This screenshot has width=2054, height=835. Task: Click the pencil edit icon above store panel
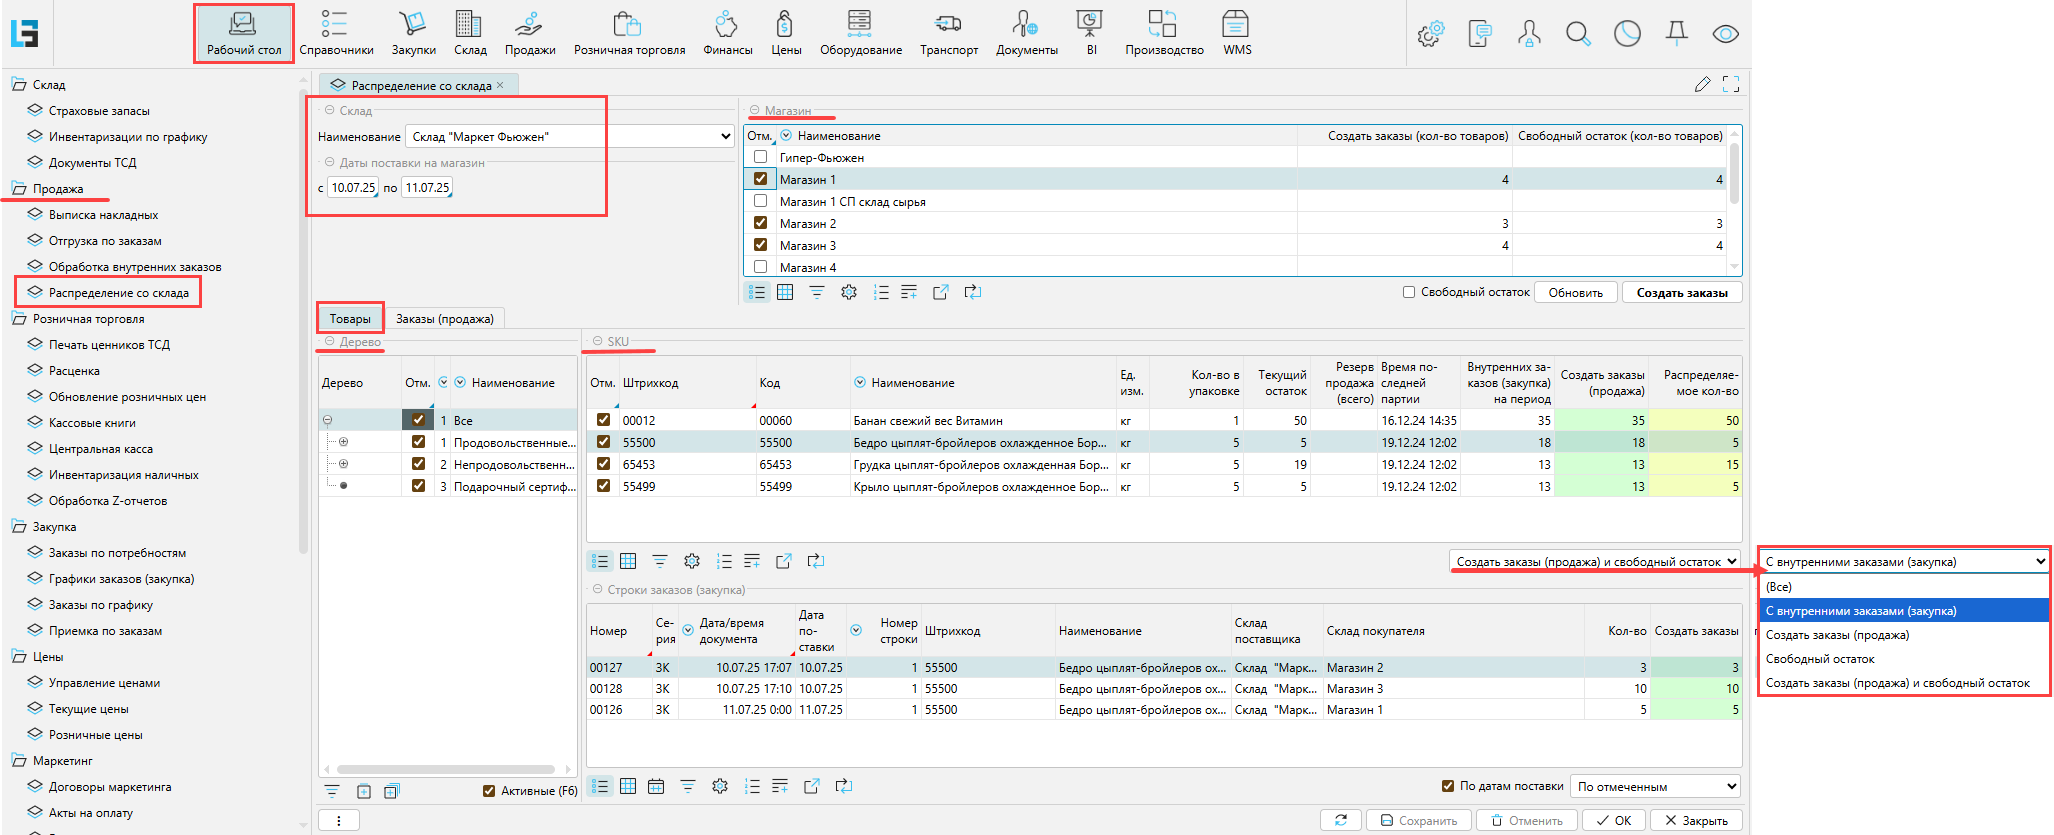pos(1702,85)
